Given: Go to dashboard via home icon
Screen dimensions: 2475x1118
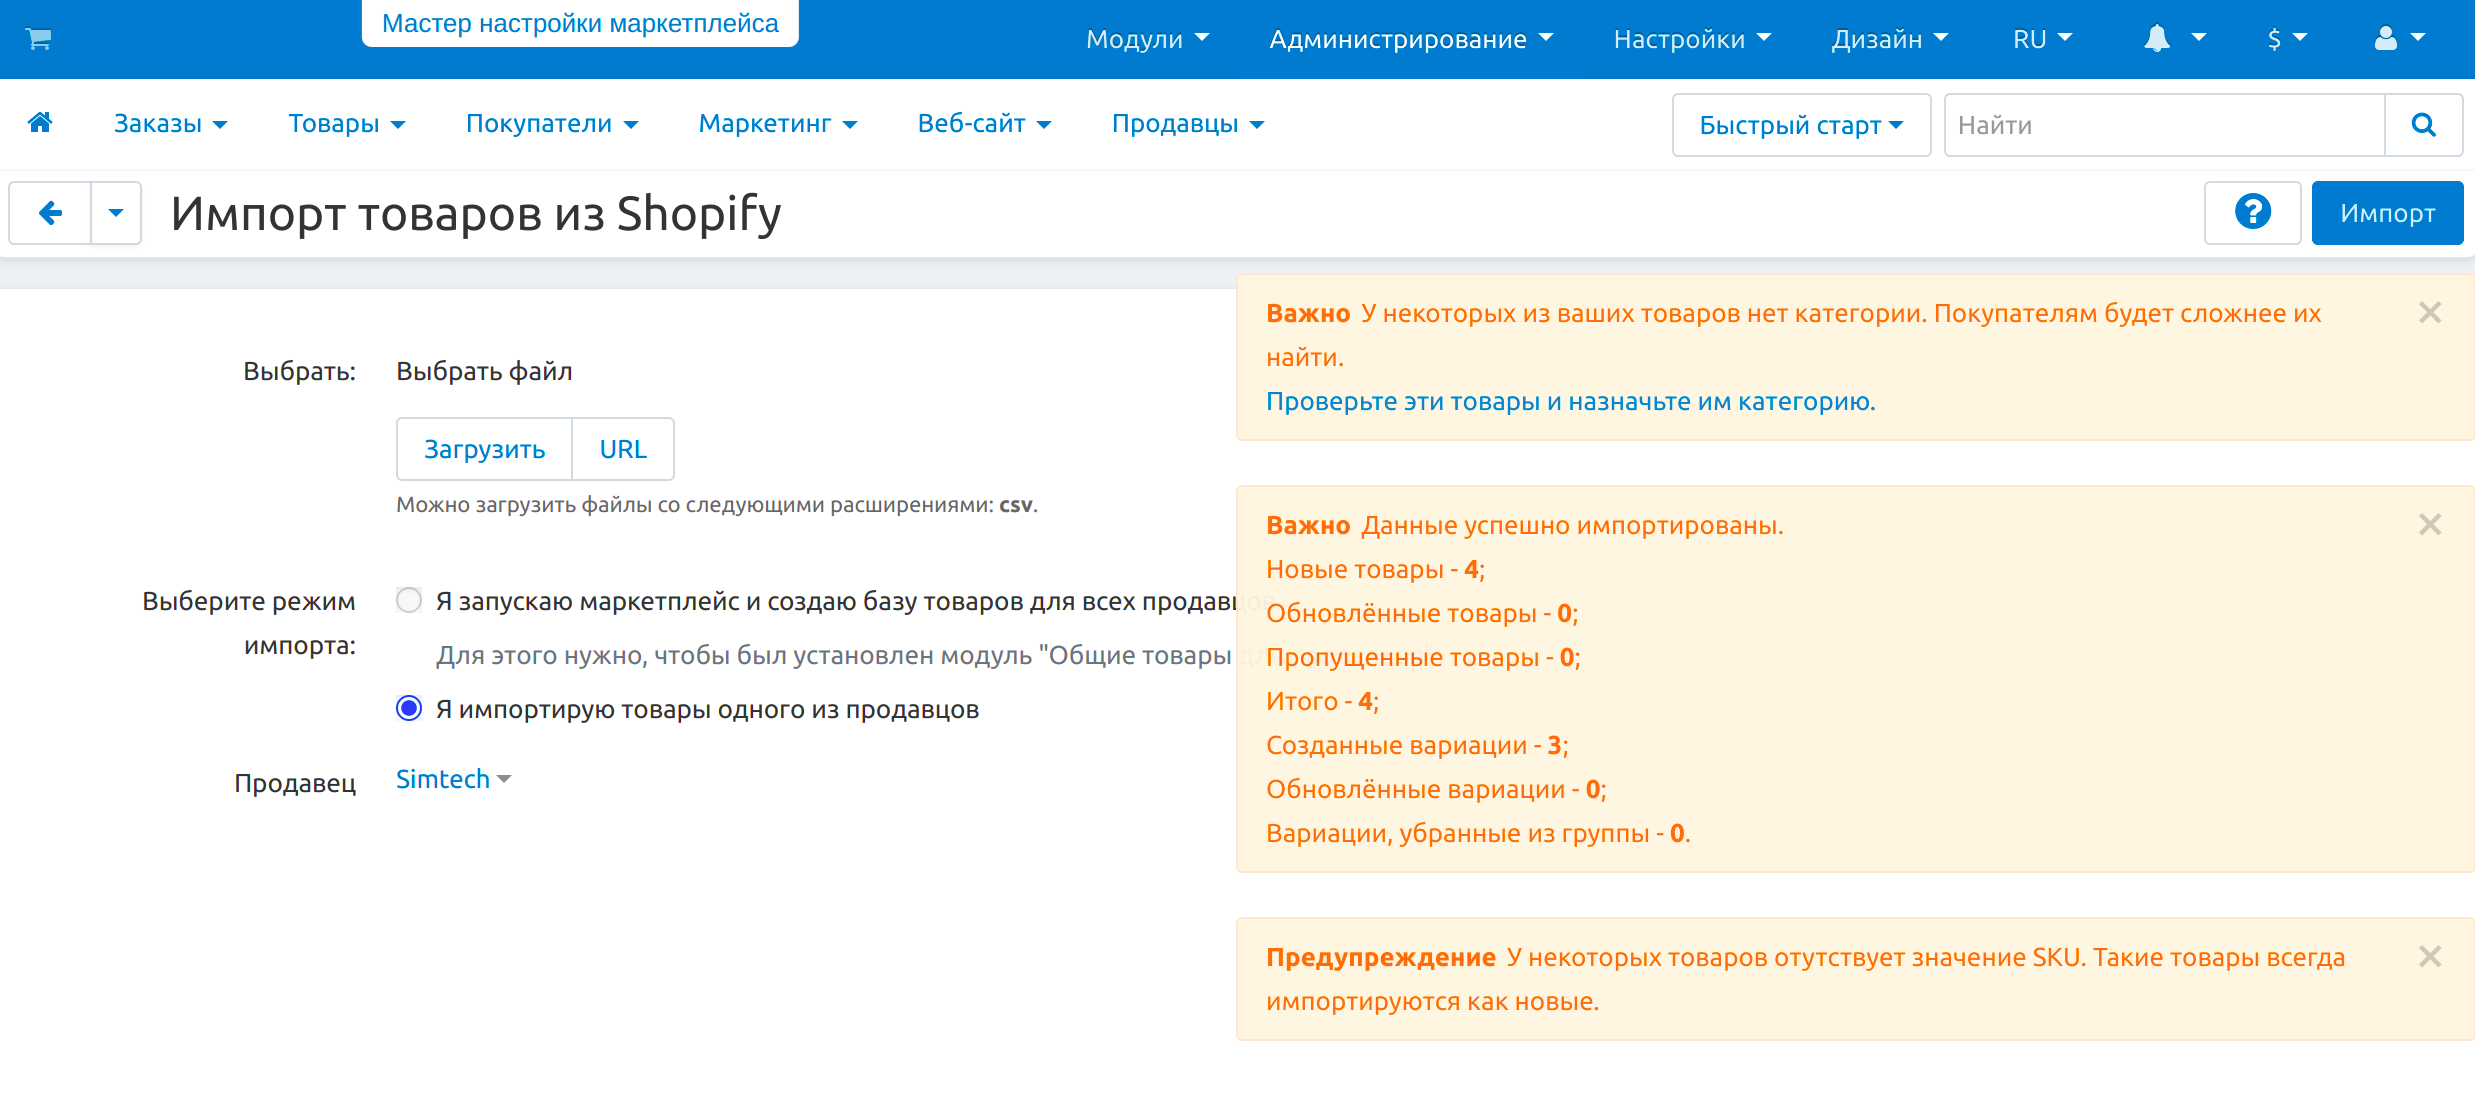Looking at the screenshot, I should 40,123.
